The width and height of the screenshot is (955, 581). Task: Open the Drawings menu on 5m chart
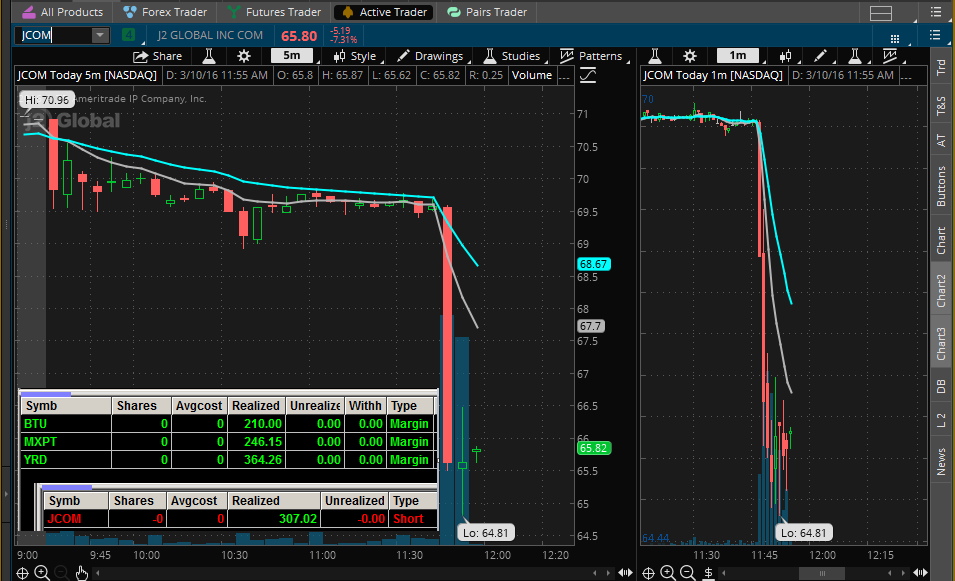click(x=430, y=56)
